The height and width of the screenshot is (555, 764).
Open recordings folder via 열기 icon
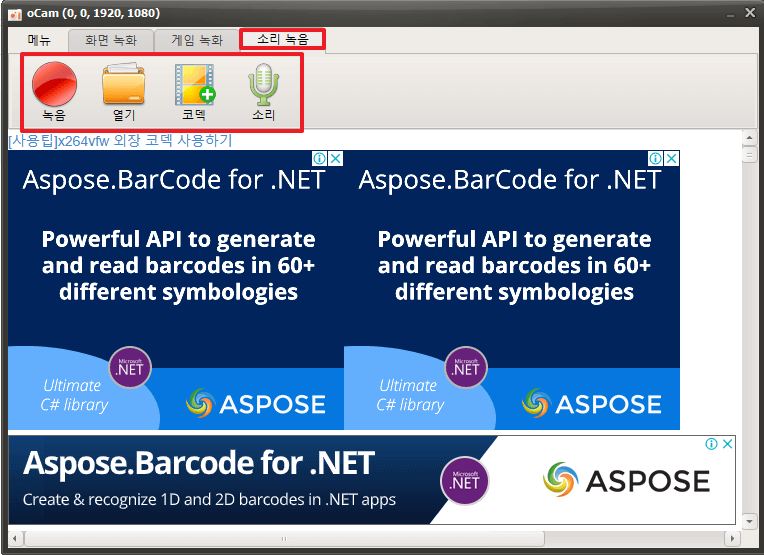pyautogui.click(x=124, y=91)
